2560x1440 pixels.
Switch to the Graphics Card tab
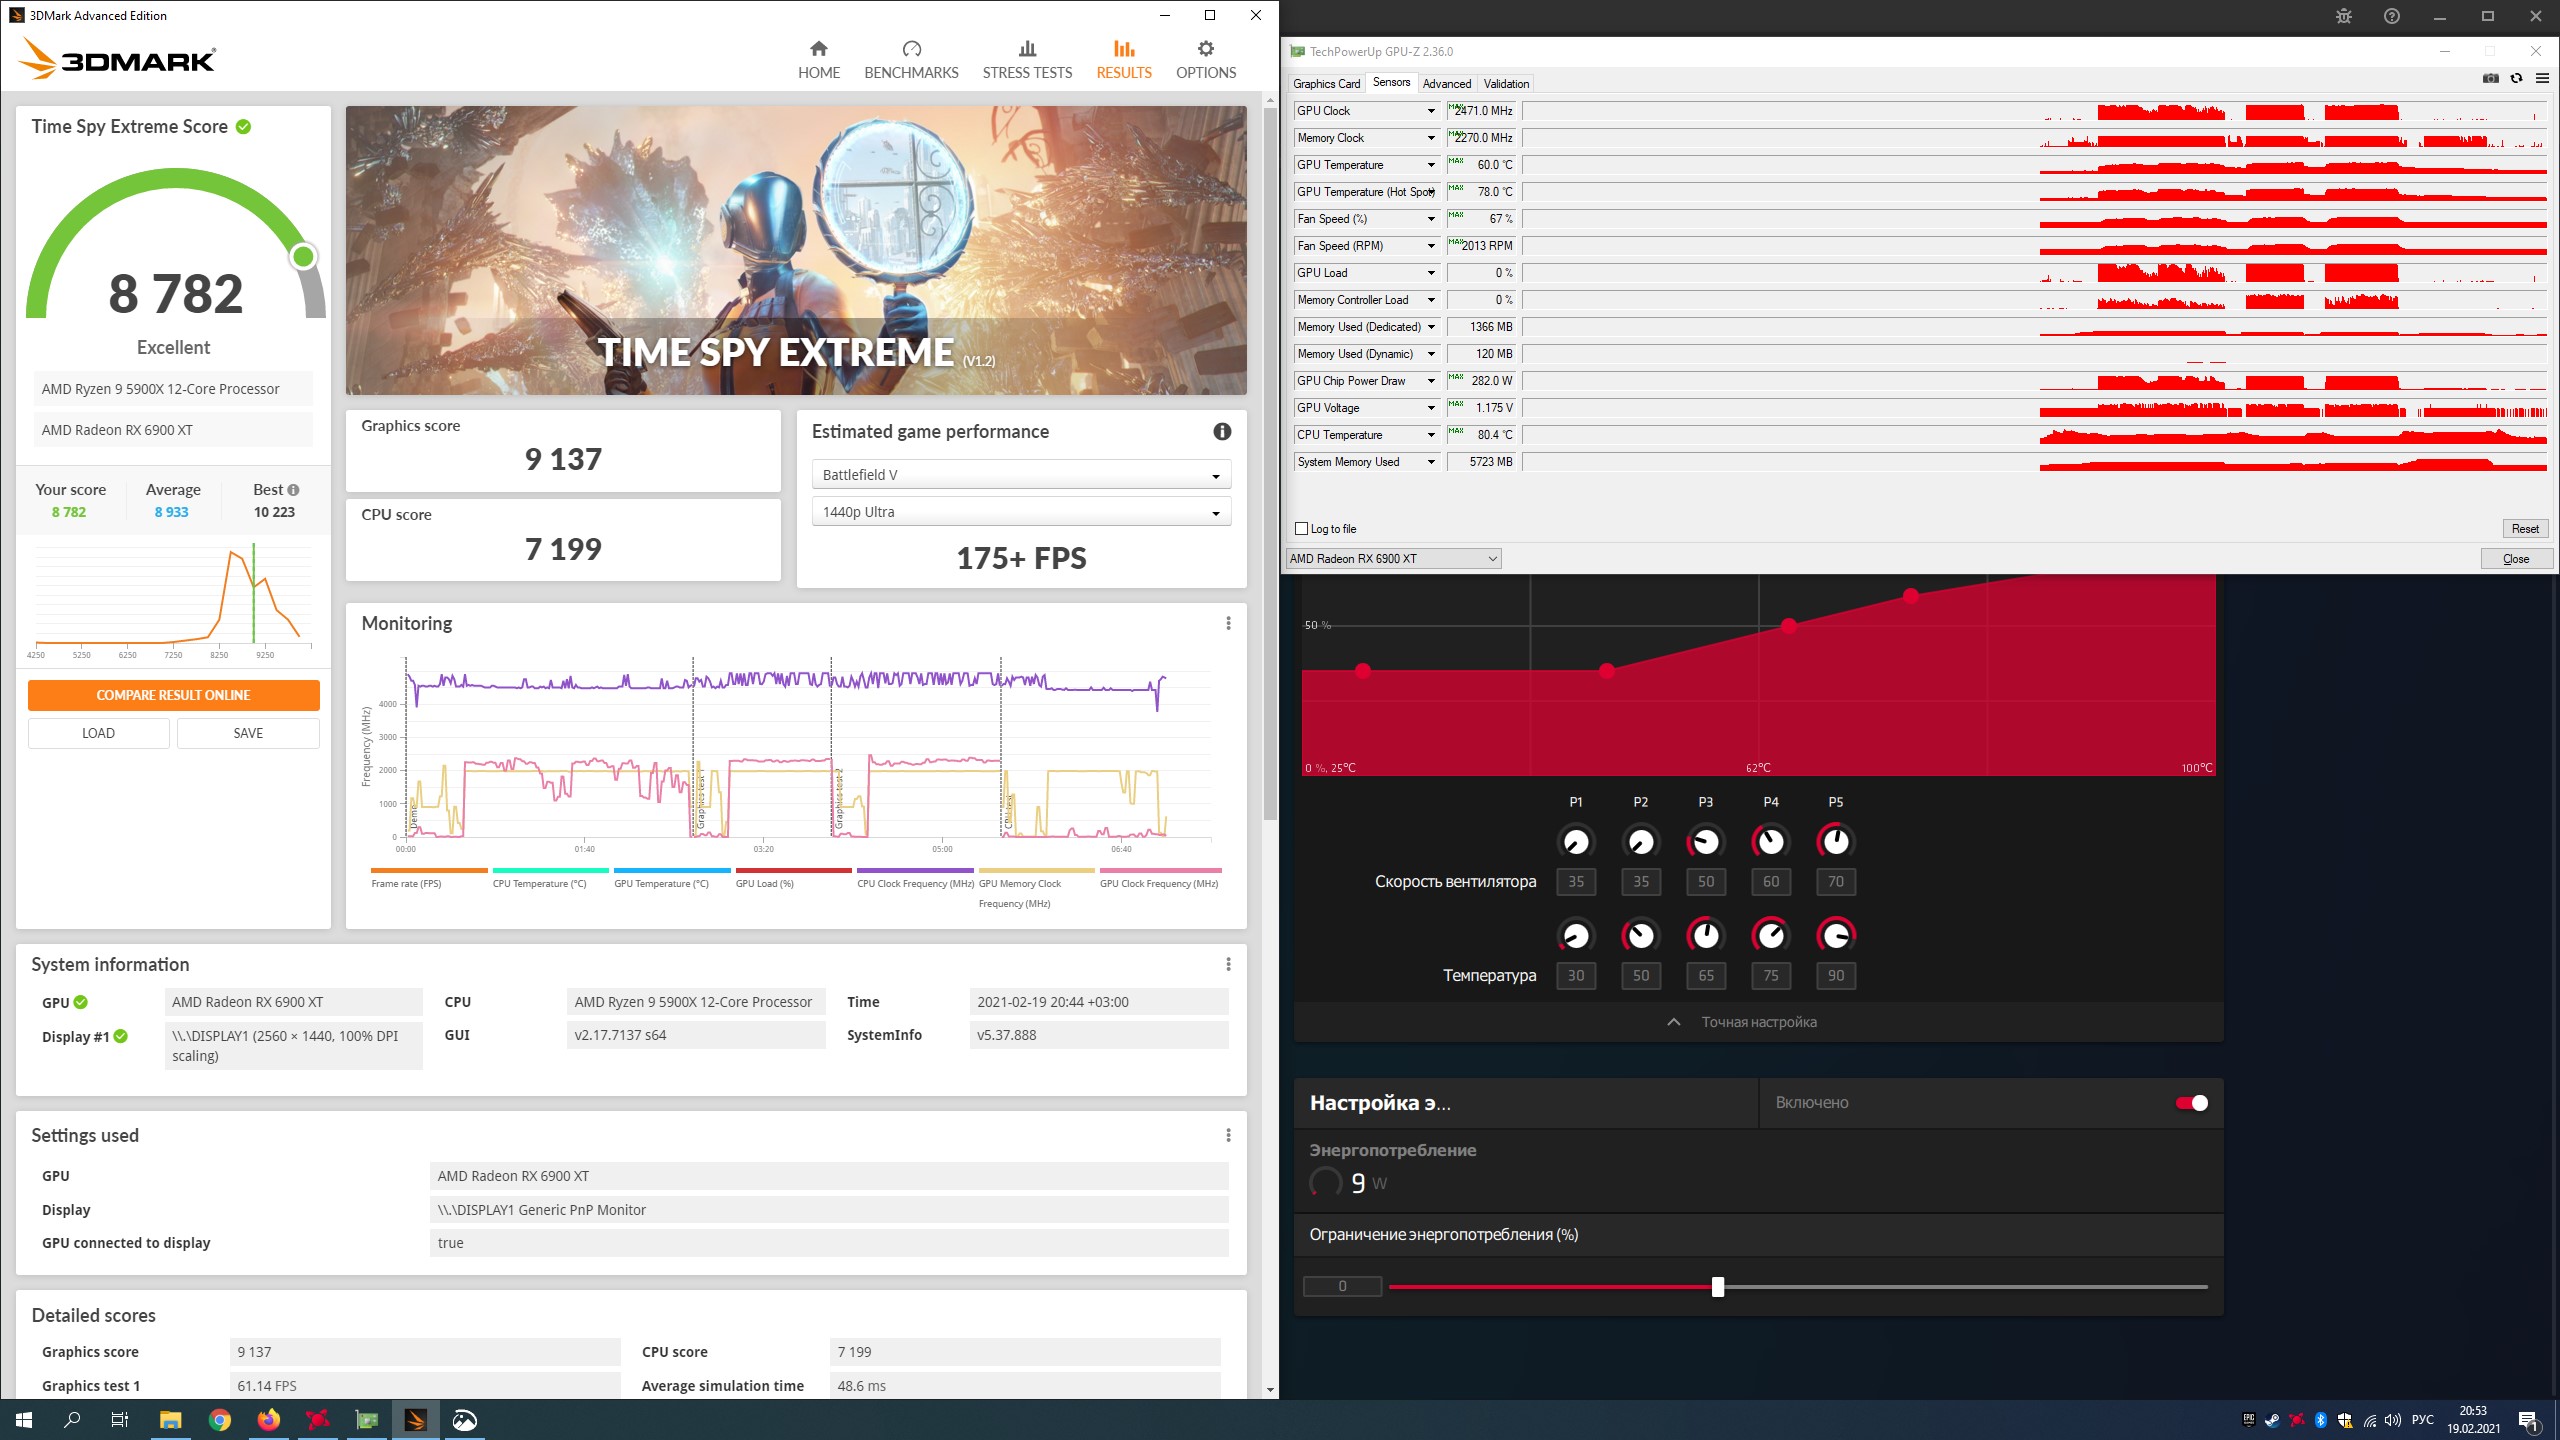[1326, 84]
